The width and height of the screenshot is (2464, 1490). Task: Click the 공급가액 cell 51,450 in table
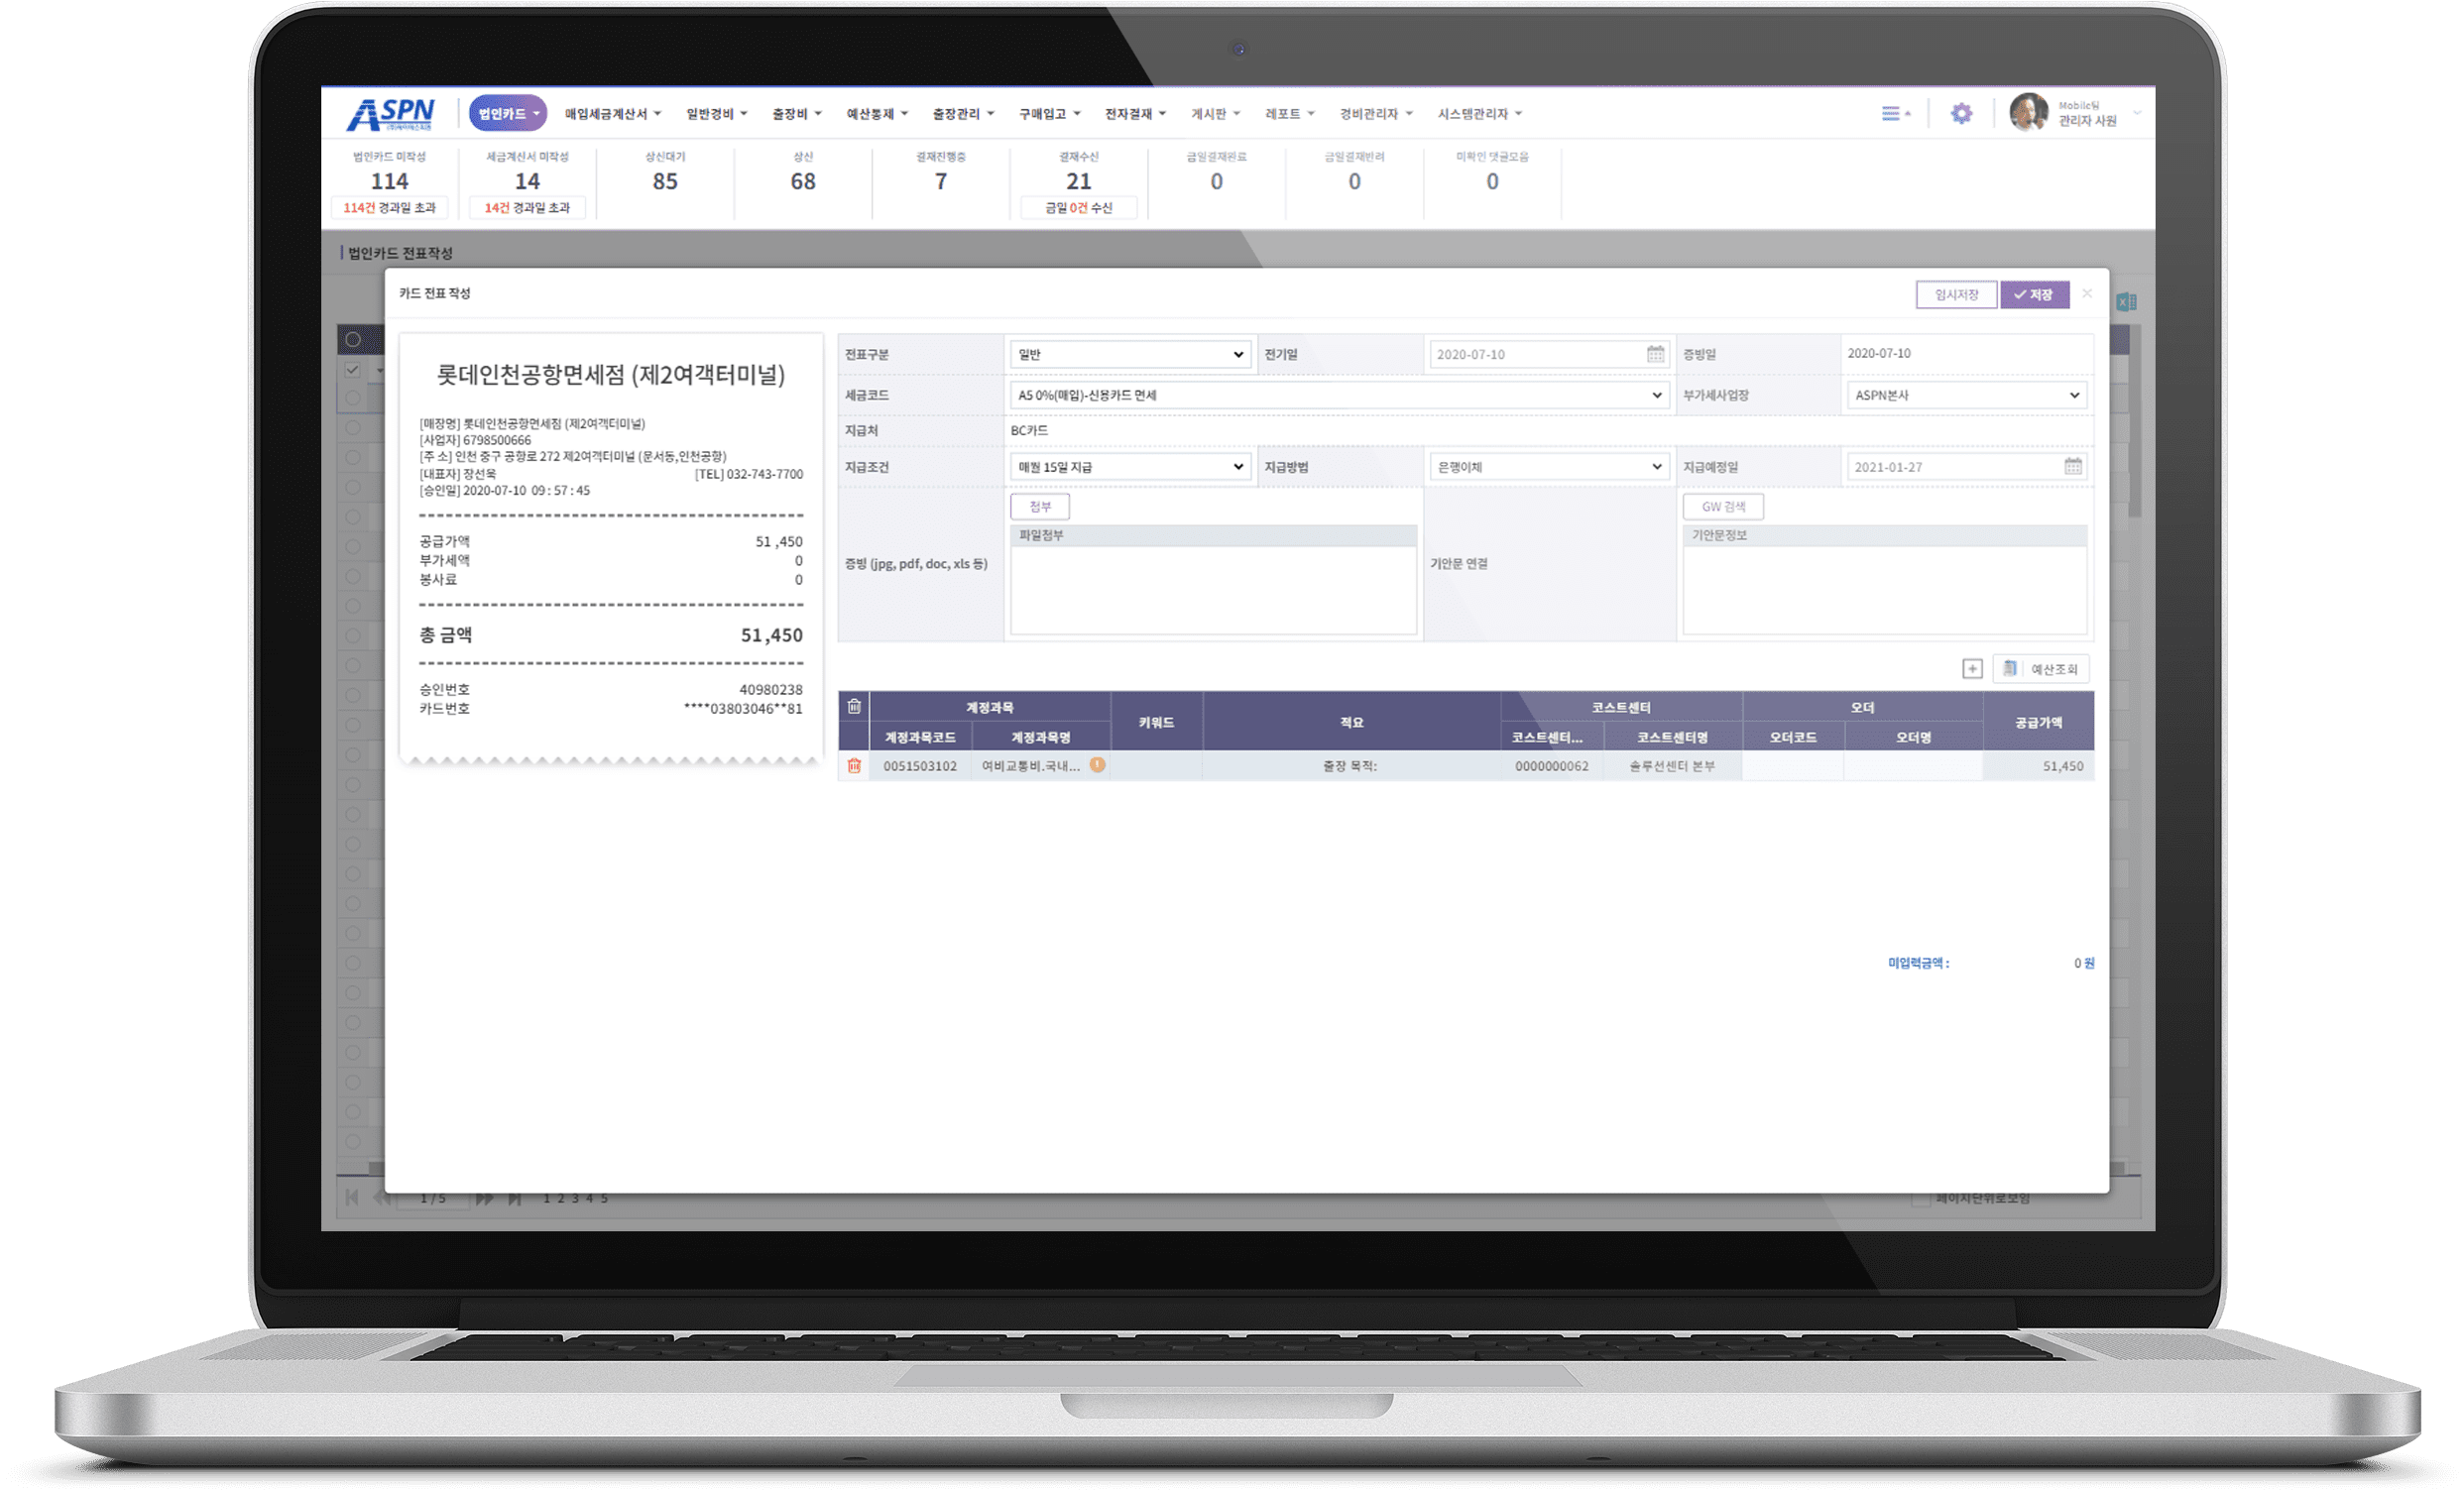[2038, 766]
